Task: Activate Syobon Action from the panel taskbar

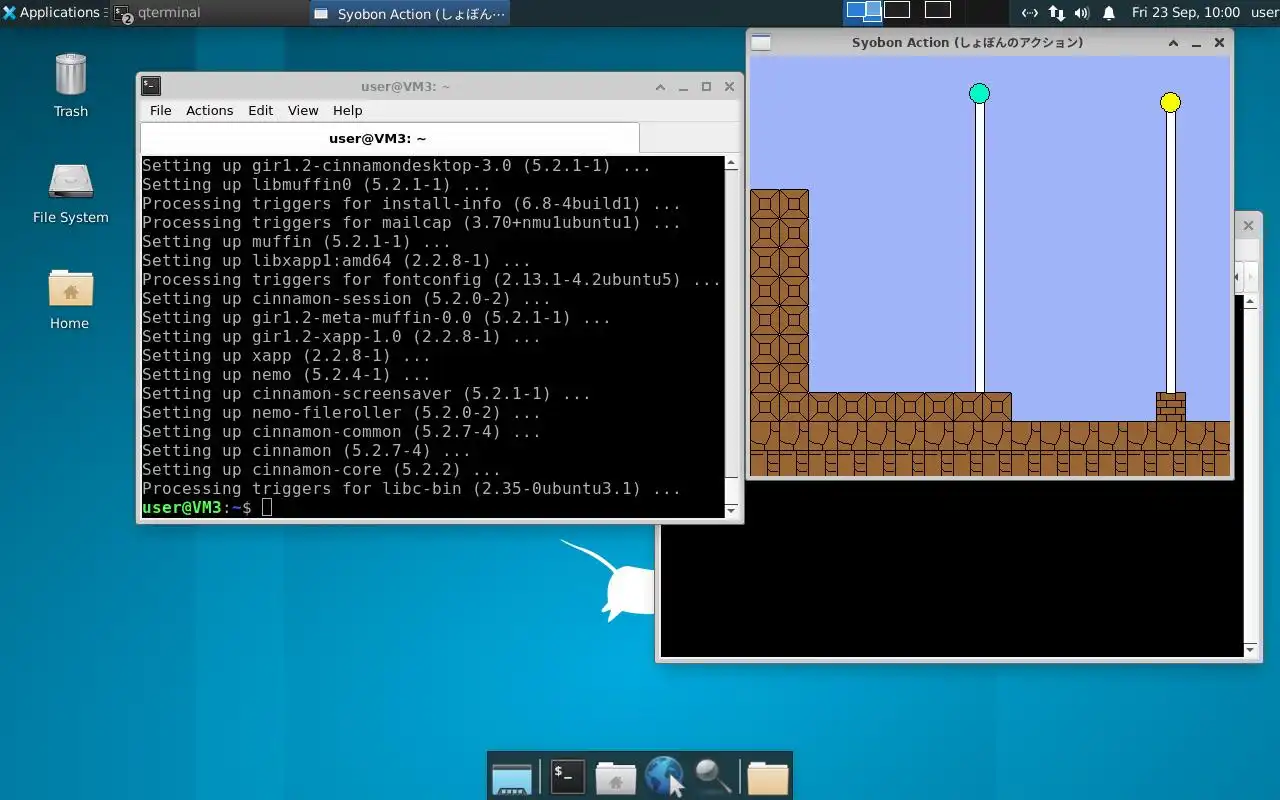Action: [409, 14]
